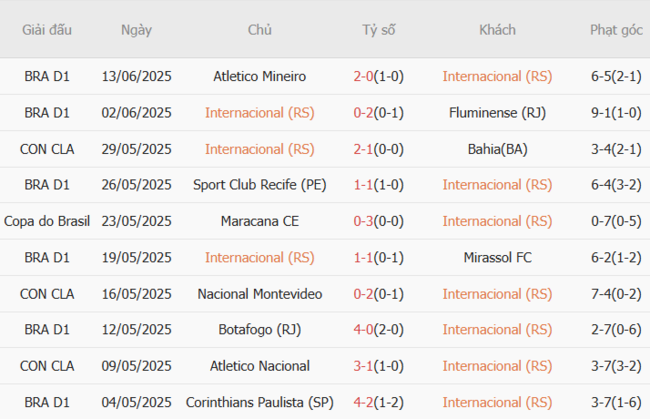Open Botafogo (RJ) team page
Screen dimensions: 650x419
tap(260, 330)
